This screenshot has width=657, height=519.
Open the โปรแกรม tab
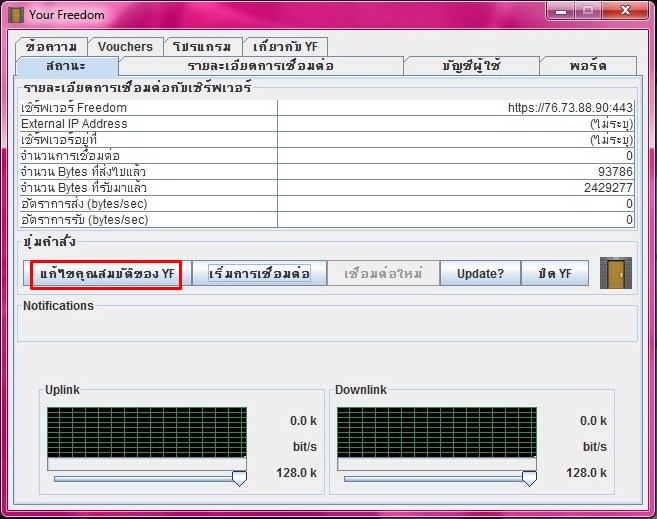pos(202,46)
